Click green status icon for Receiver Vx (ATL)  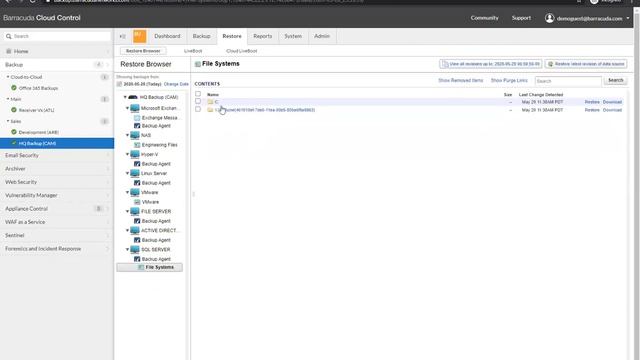click(14, 110)
